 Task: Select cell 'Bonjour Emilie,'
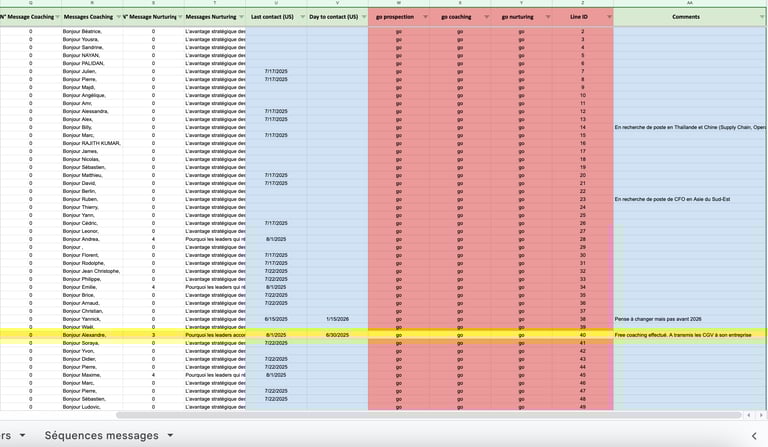pos(92,287)
